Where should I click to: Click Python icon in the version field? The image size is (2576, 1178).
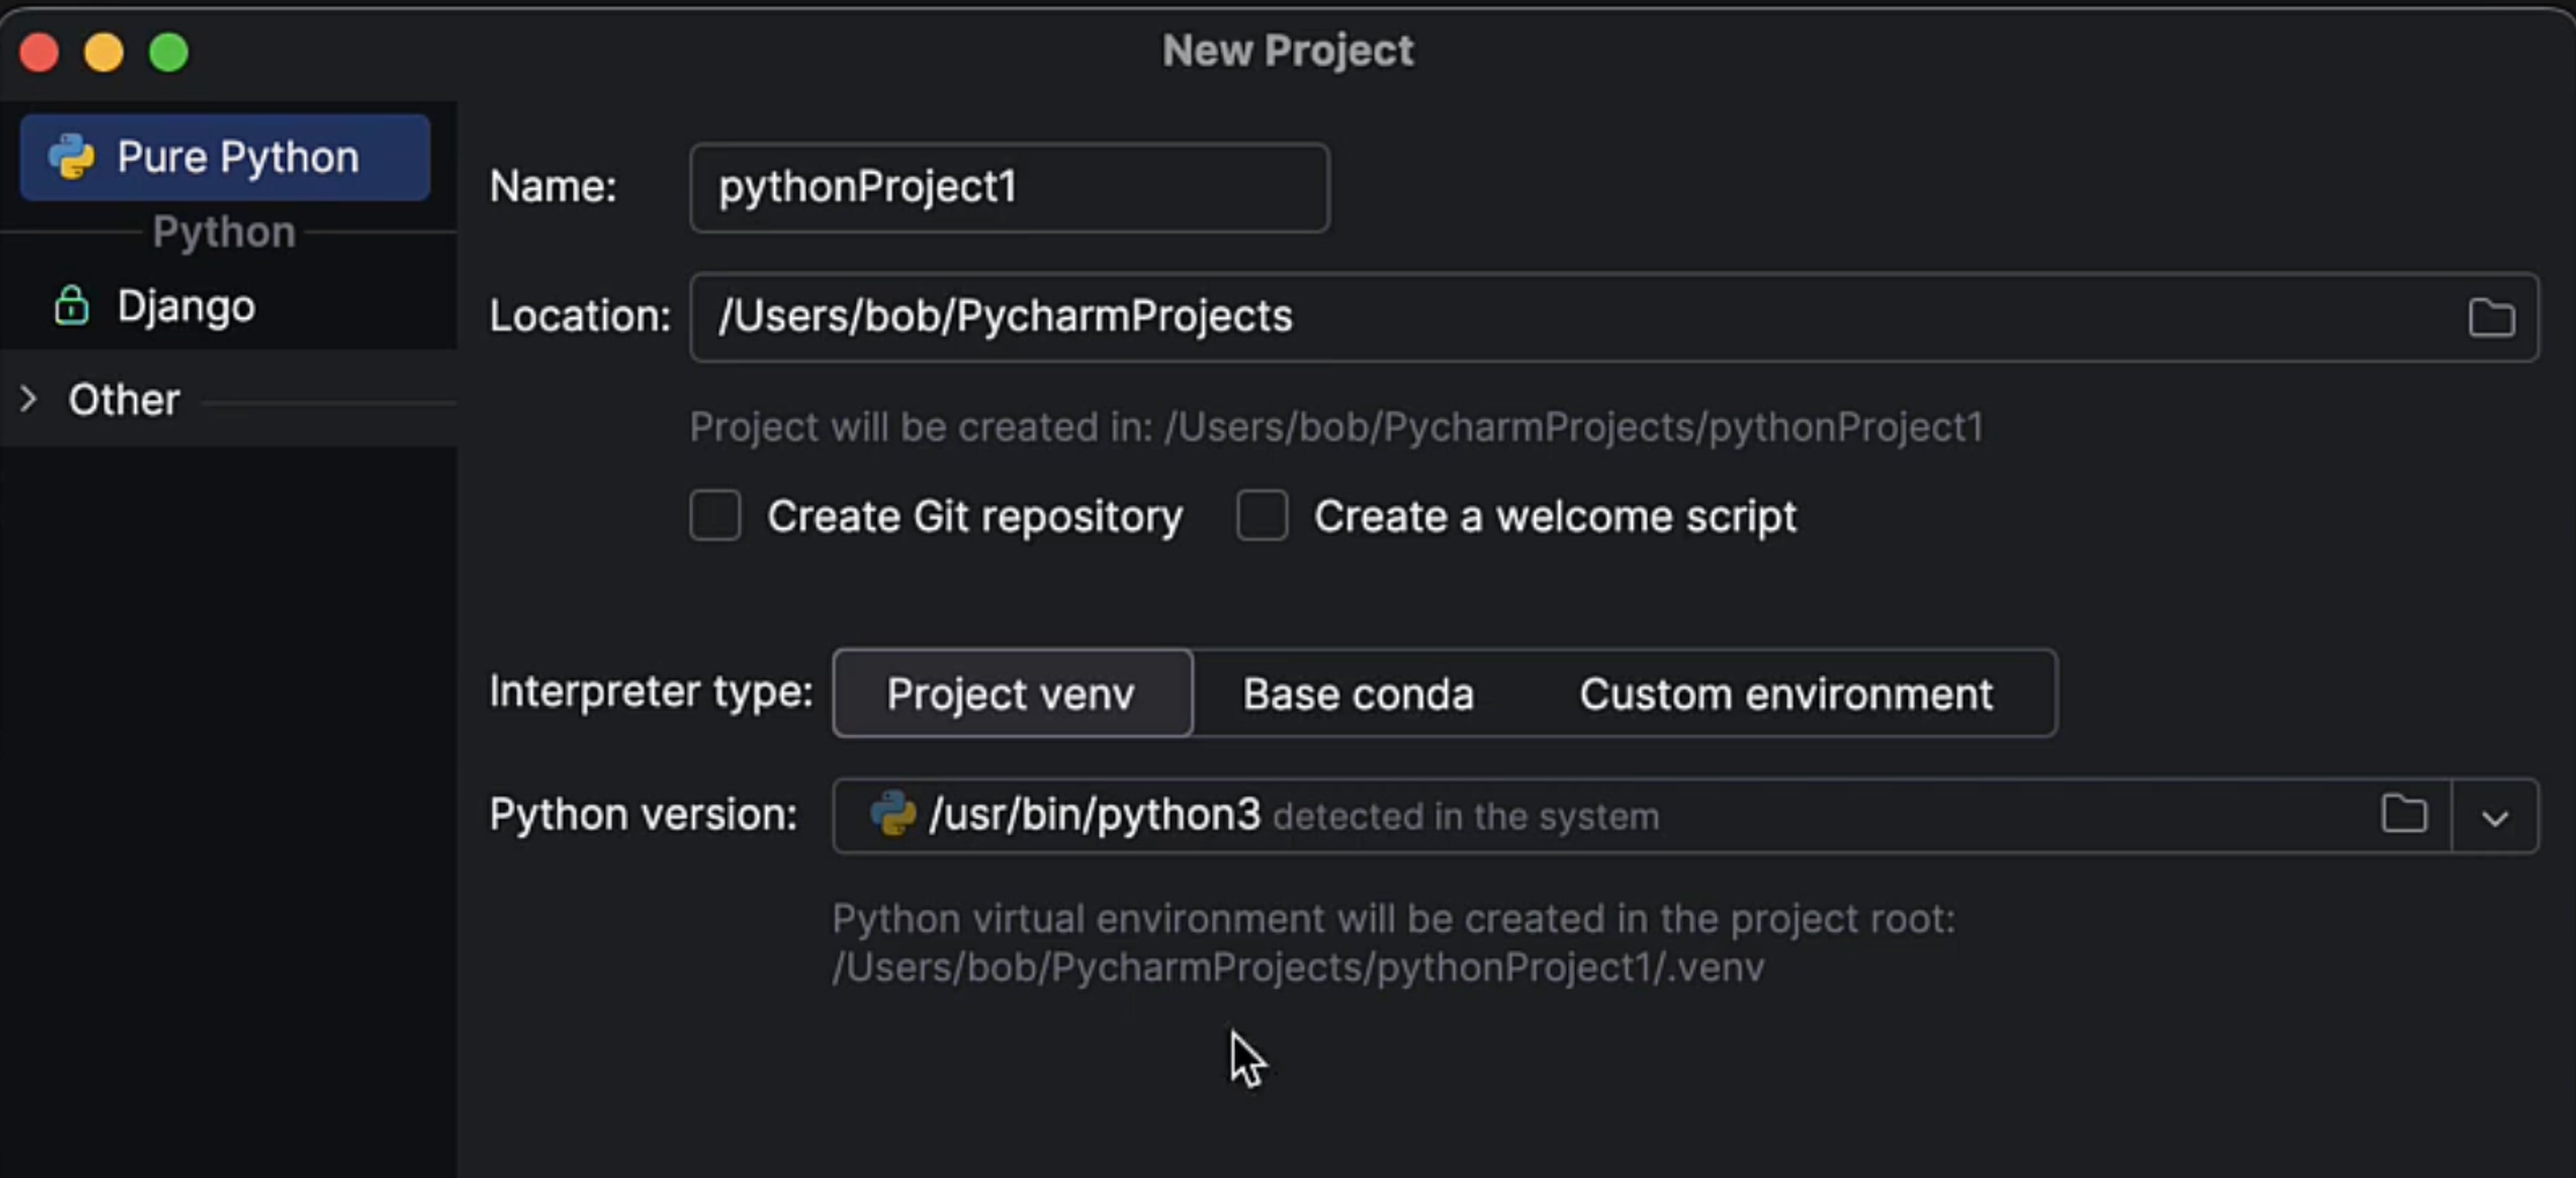(x=892, y=814)
